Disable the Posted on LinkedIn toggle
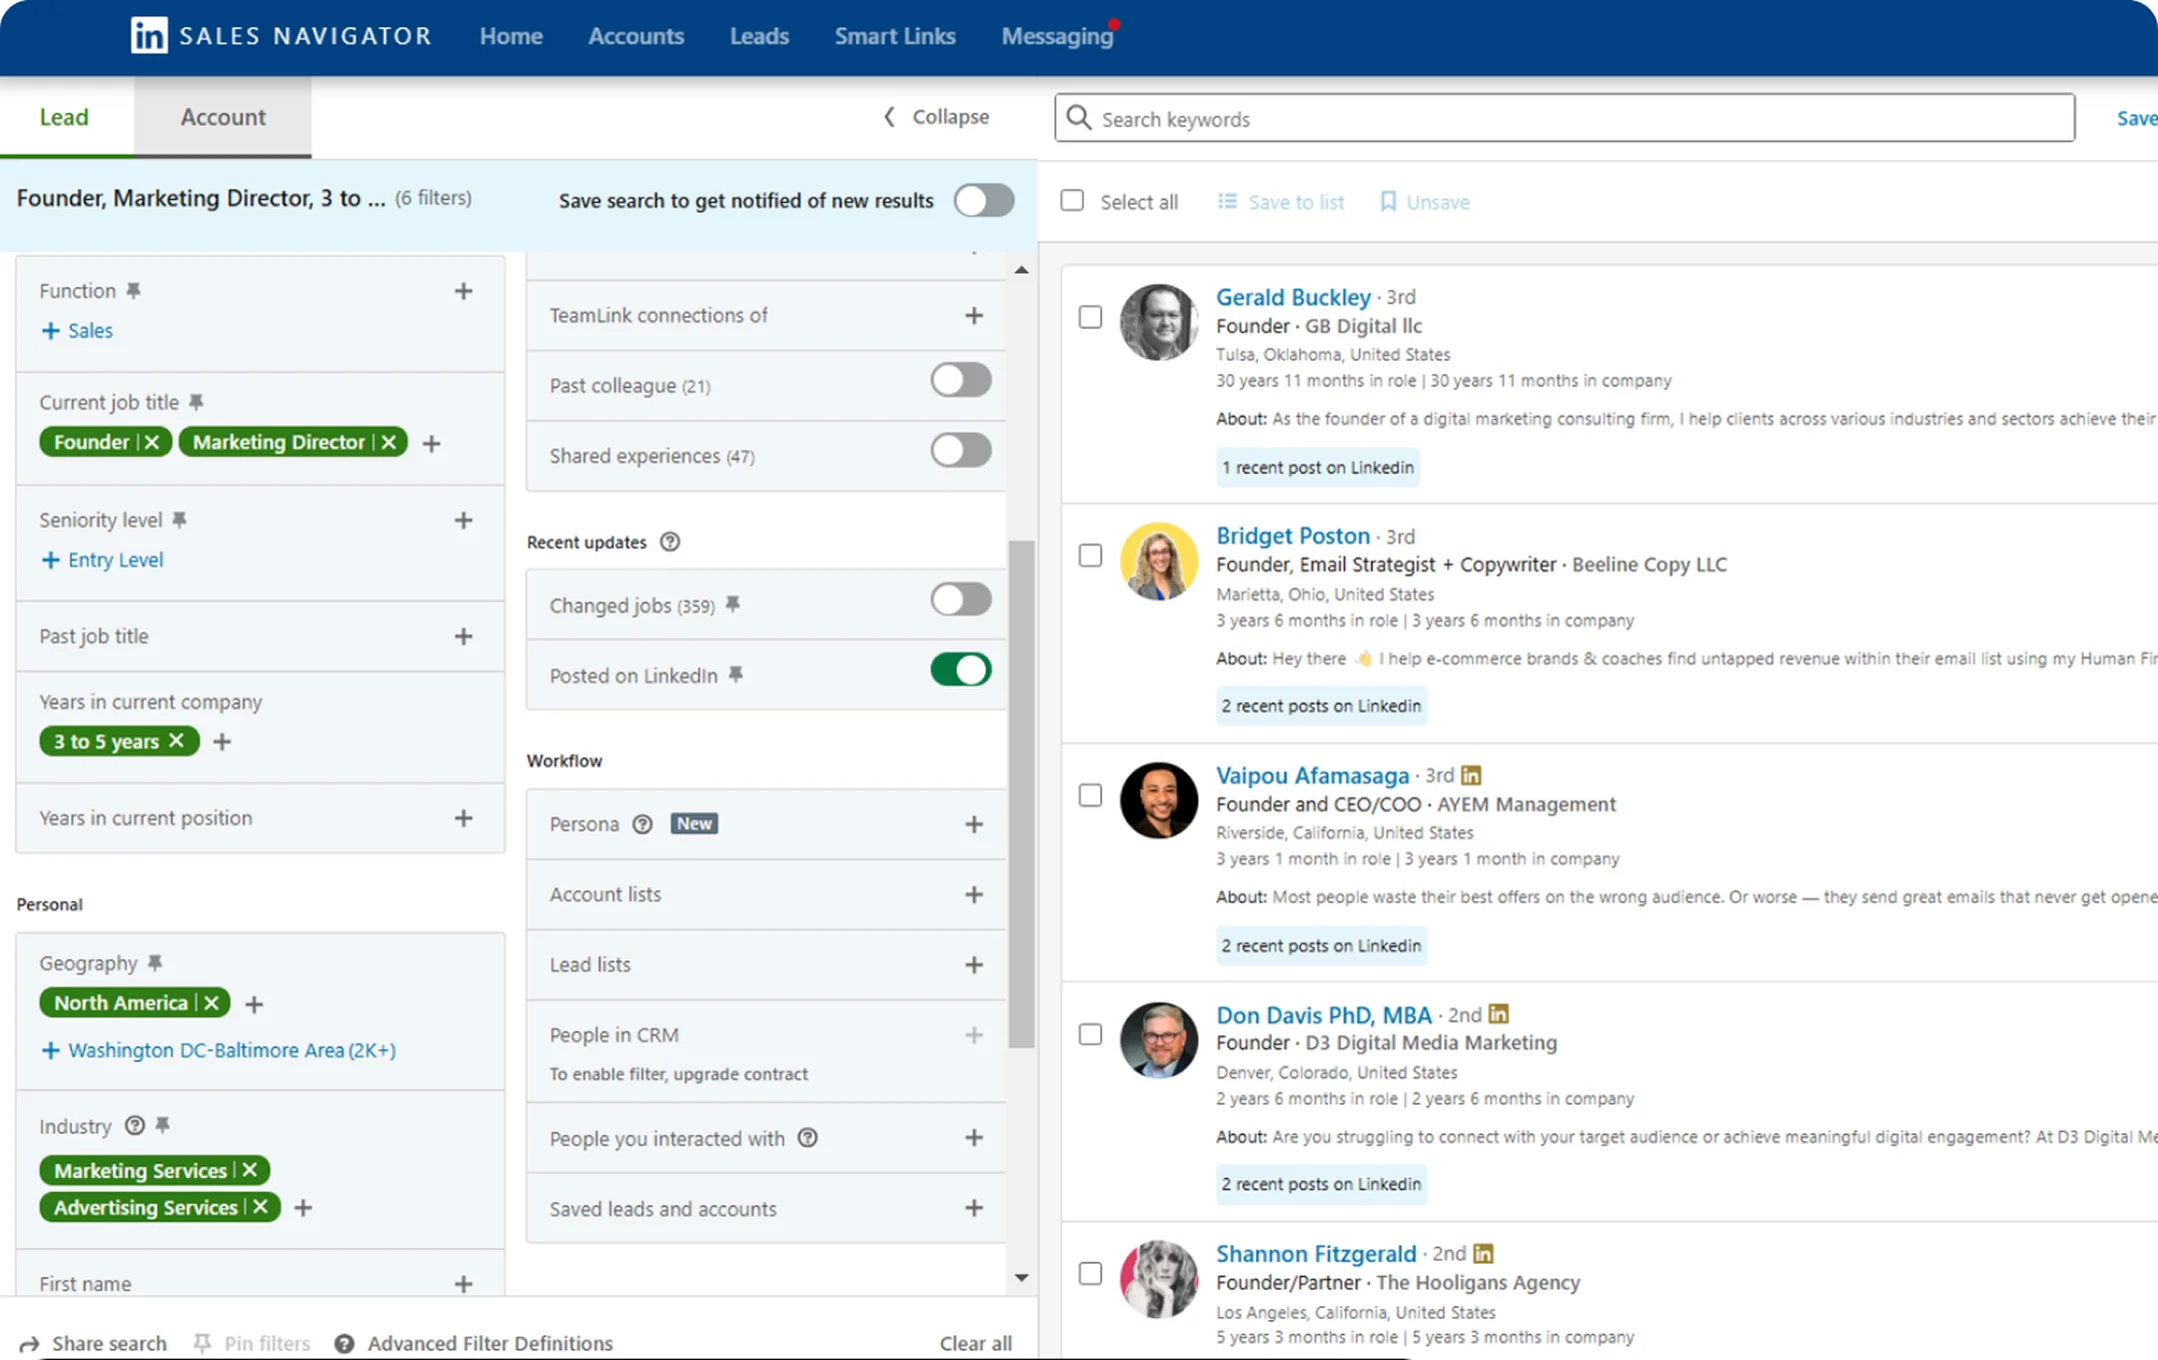The image size is (2158, 1360). (x=961, y=670)
